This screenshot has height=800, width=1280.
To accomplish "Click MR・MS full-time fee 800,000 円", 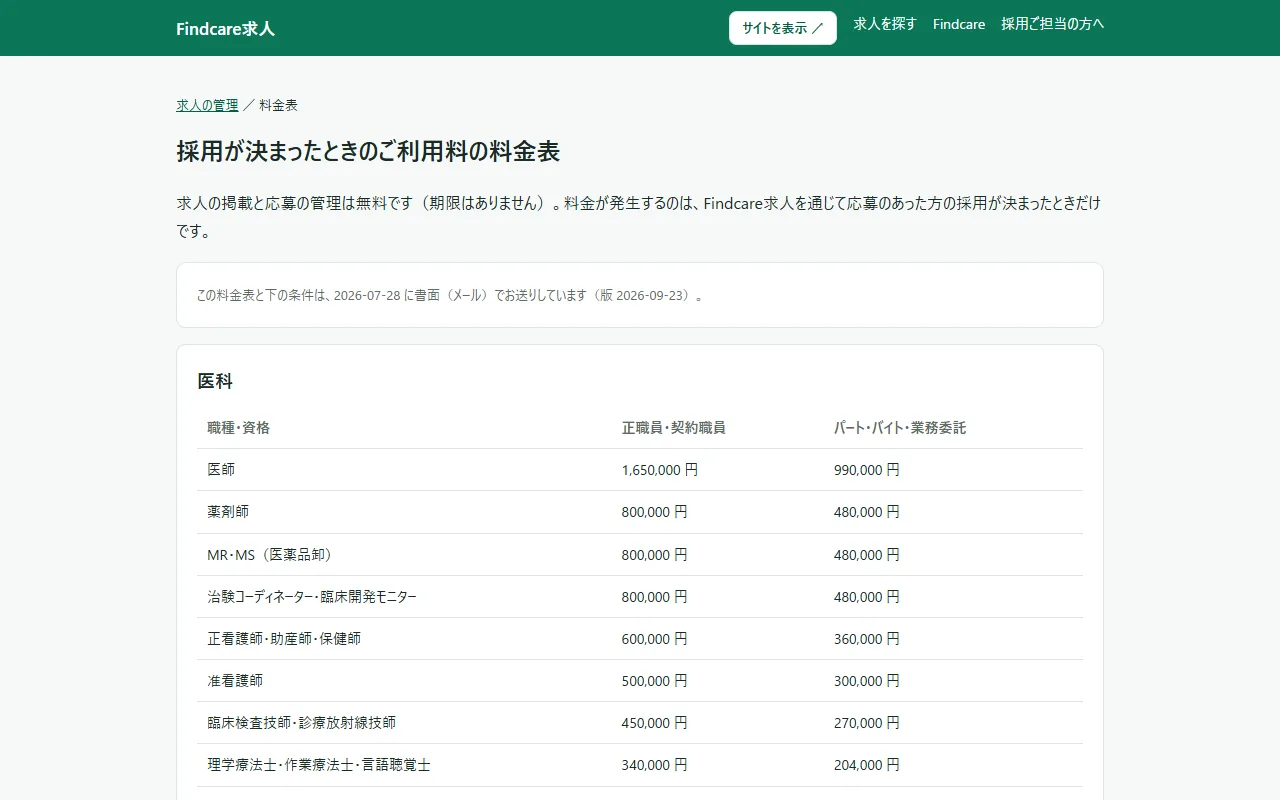I will pyautogui.click(x=655, y=555).
